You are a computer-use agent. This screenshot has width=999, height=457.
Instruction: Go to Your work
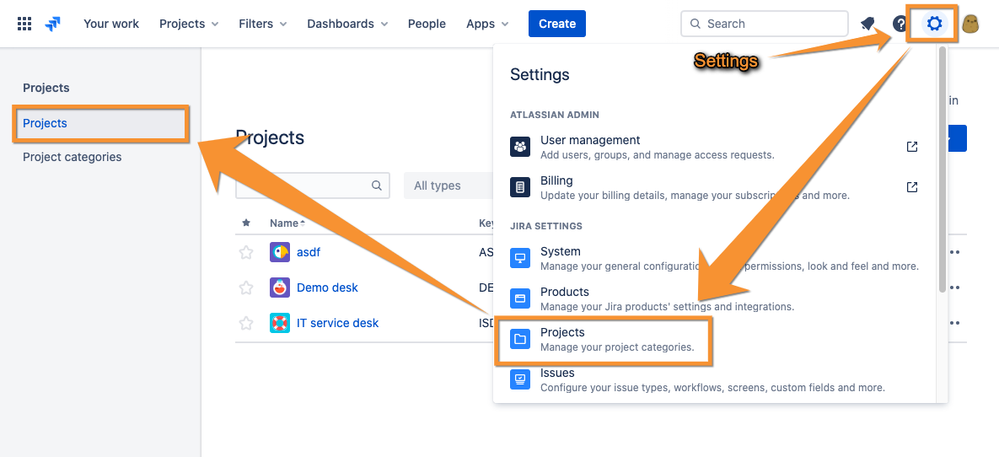click(111, 24)
